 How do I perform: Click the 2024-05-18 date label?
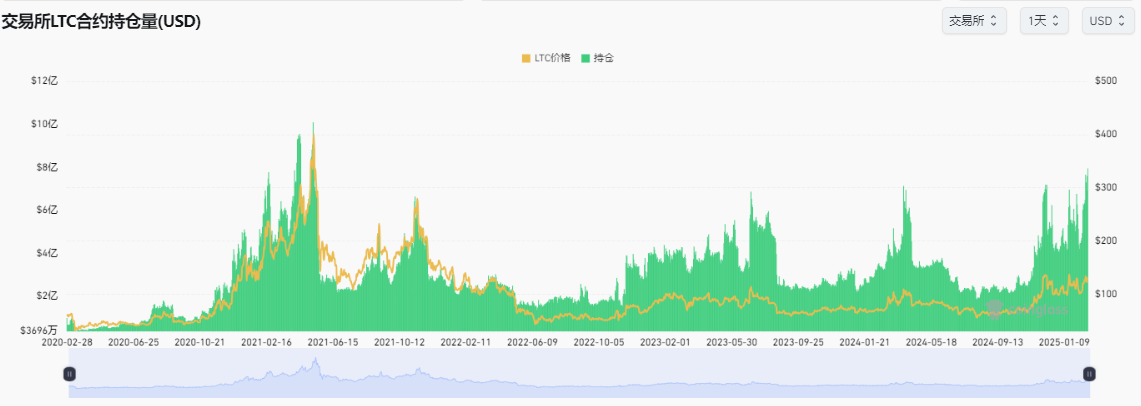click(x=931, y=341)
